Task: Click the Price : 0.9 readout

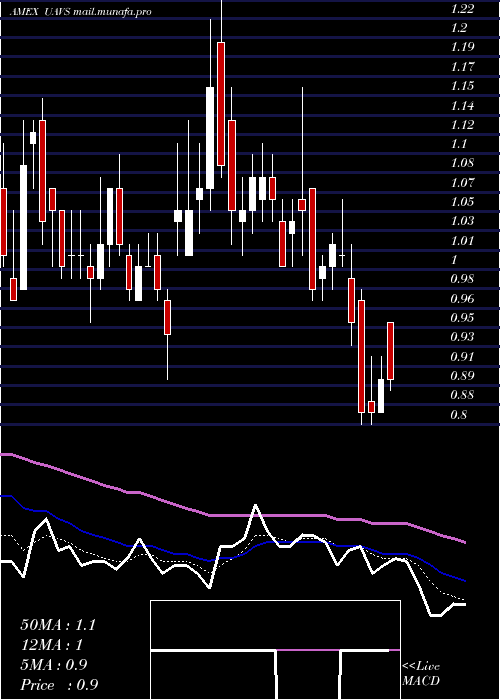Action: pyautogui.click(x=59, y=685)
